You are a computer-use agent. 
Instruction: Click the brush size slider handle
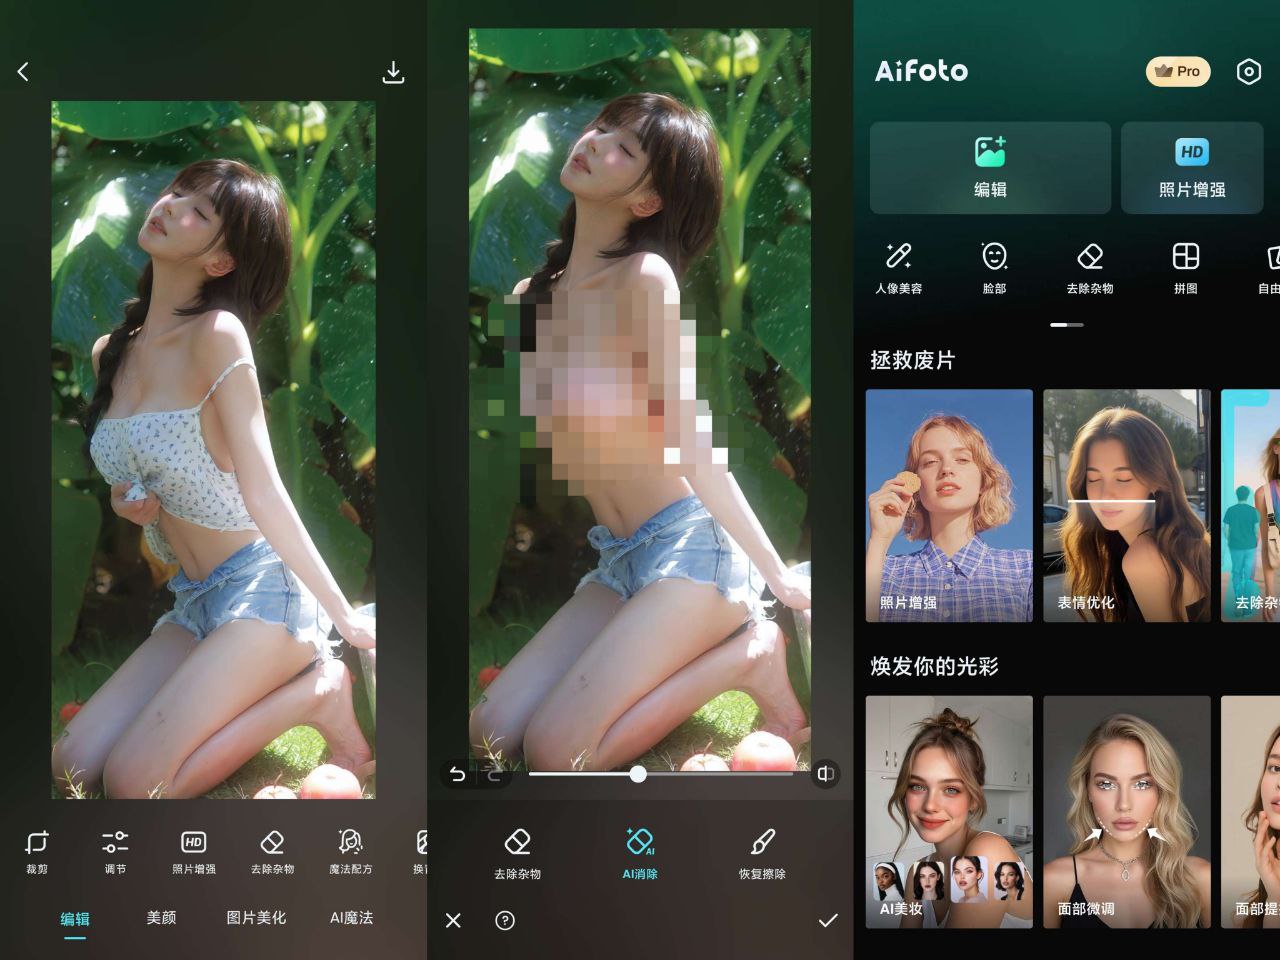coord(638,773)
